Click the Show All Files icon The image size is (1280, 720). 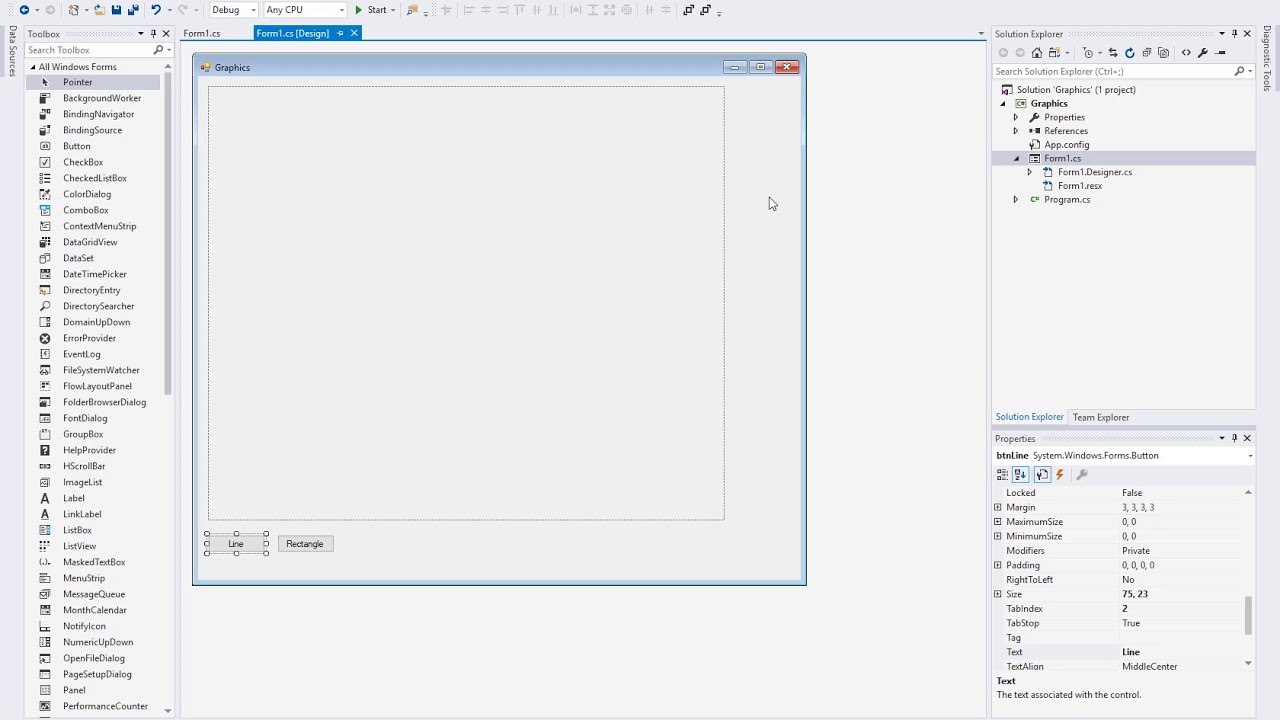[1163, 53]
